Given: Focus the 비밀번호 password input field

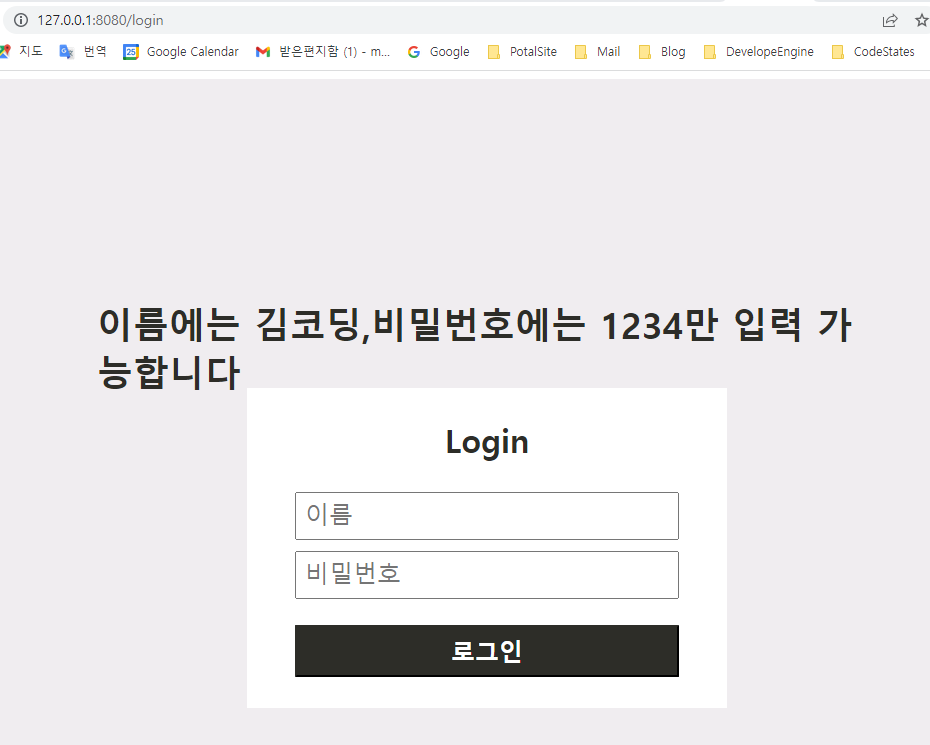Looking at the screenshot, I should 487,575.
